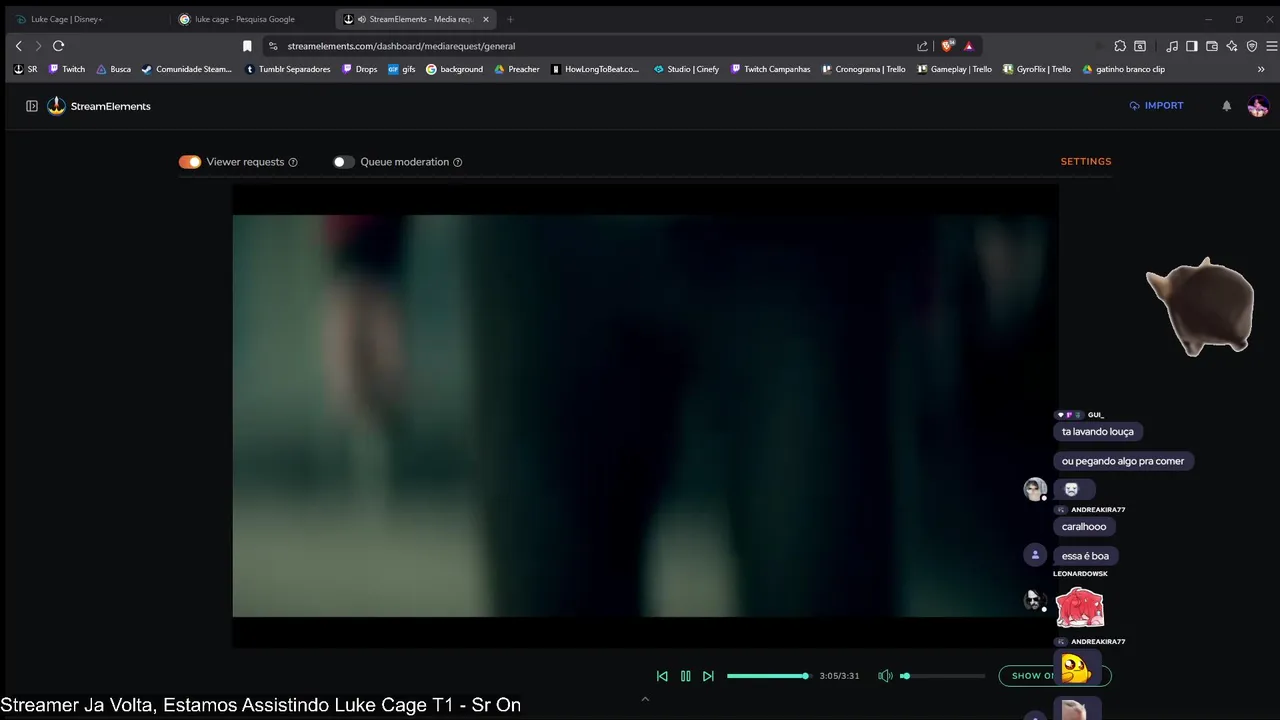Open Brave Rewards triangle icon
Screen dimensions: 1280x720
click(x=969, y=46)
